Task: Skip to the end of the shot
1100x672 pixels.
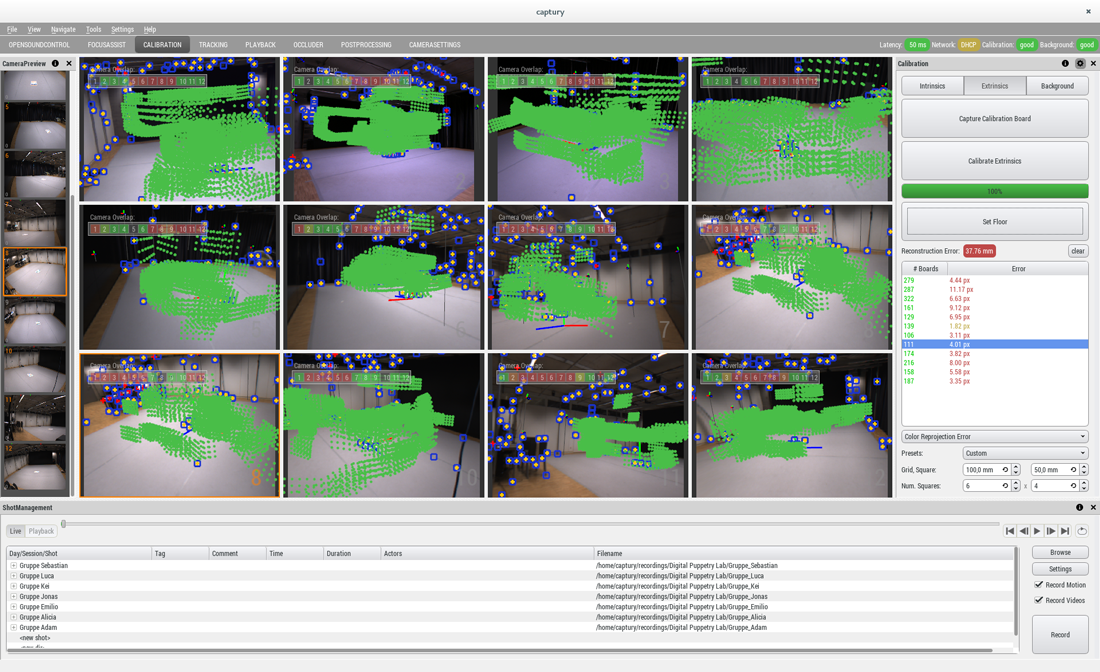Action: pos(1065,531)
